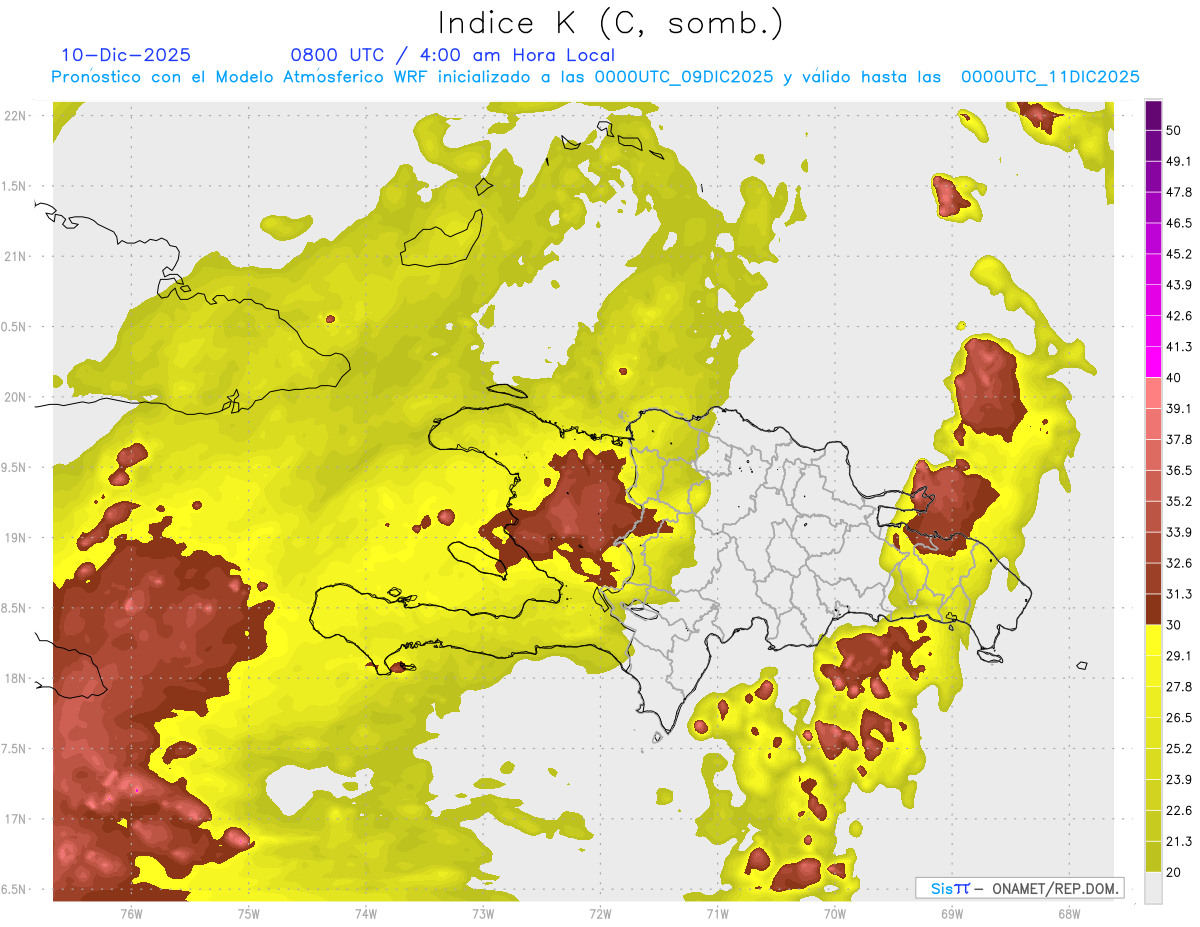Viewport: 1200px width, 927px height.
Task: Click the "Indice K (C, somb.)" title
Action: point(611,23)
